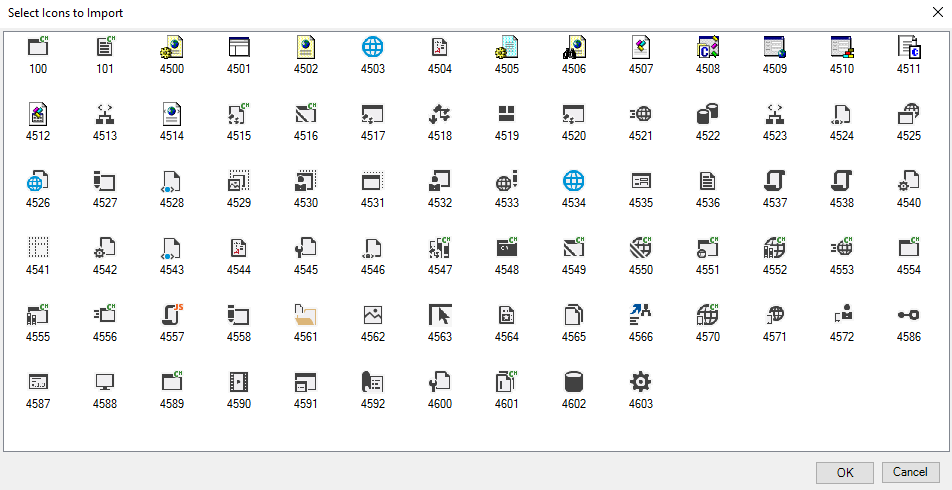The height and width of the screenshot is (490, 952).
Task: Select the globe lines icon 4521
Action: pos(641,114)
